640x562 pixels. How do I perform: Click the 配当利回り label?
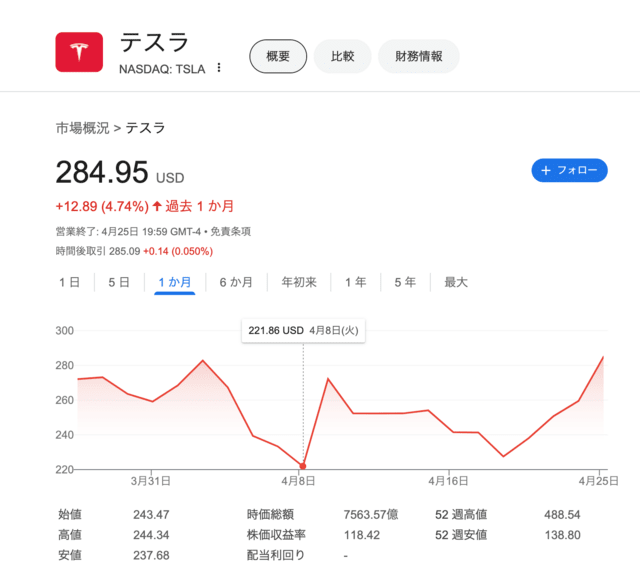276,555
